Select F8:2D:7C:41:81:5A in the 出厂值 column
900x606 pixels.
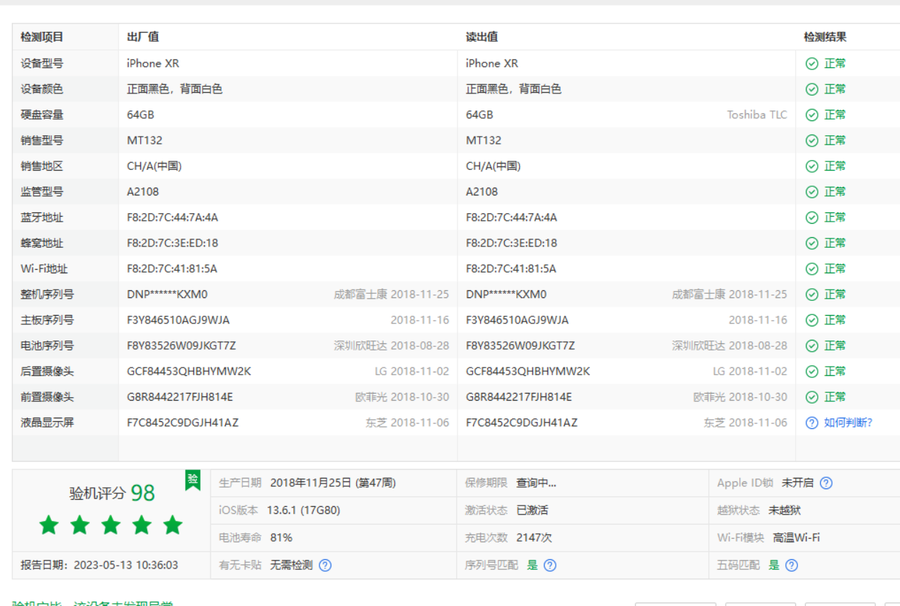pos(172,269)
